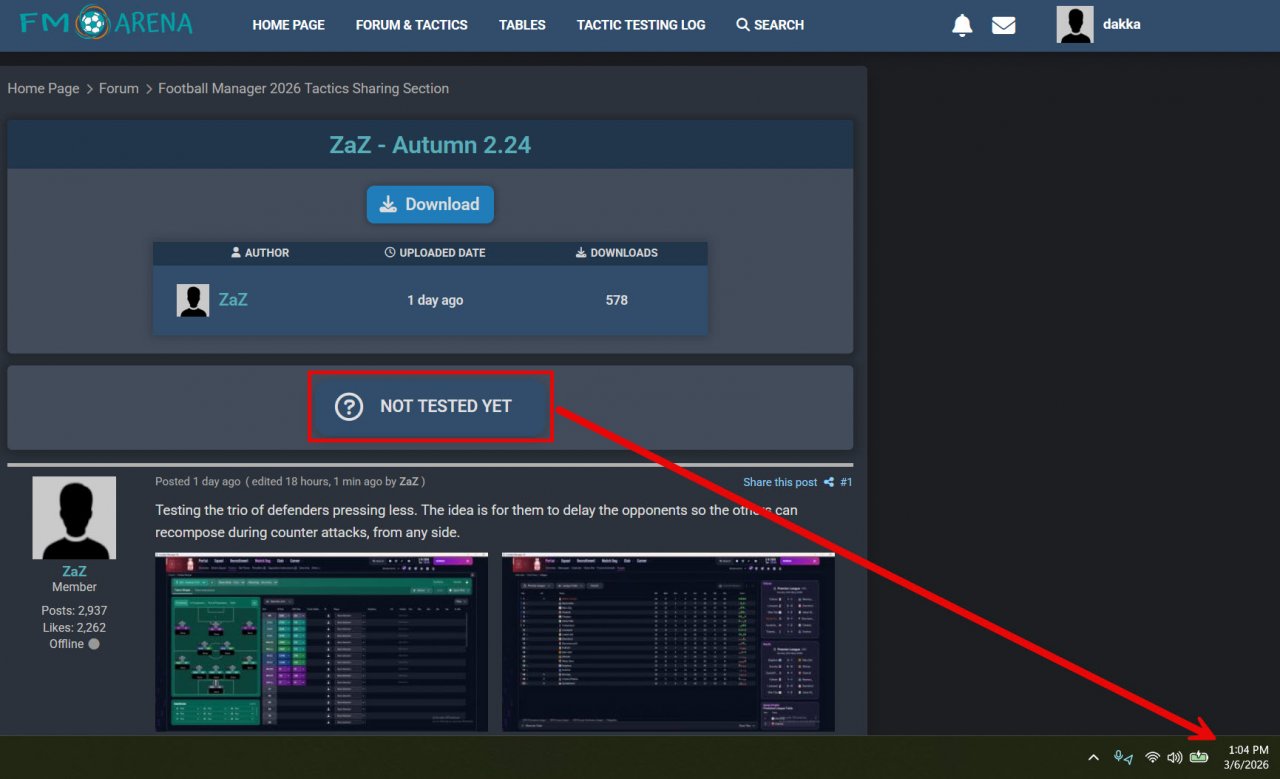Open the Football Manager 2026 Tactics Sharing Section breadcrumb
This screenshot has height=779, width=1280.
coord(304,88)
